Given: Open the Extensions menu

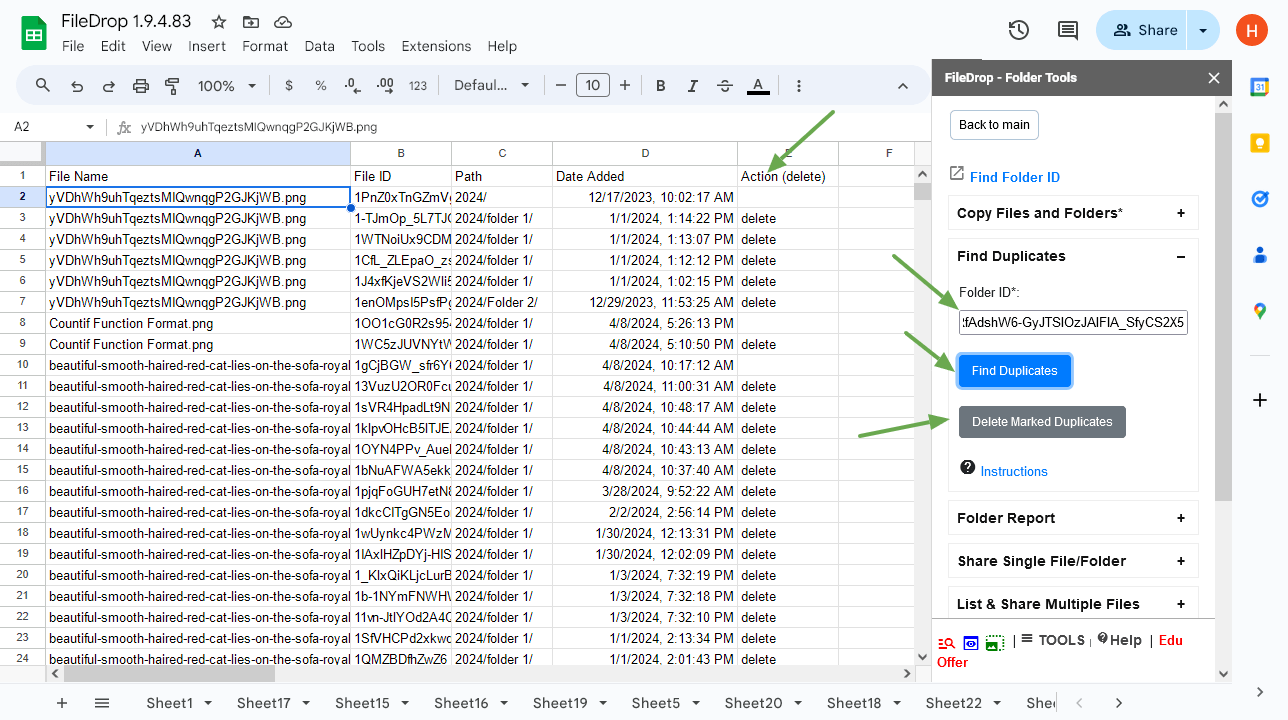Looking at the screenshot, I should coord(436,46).
